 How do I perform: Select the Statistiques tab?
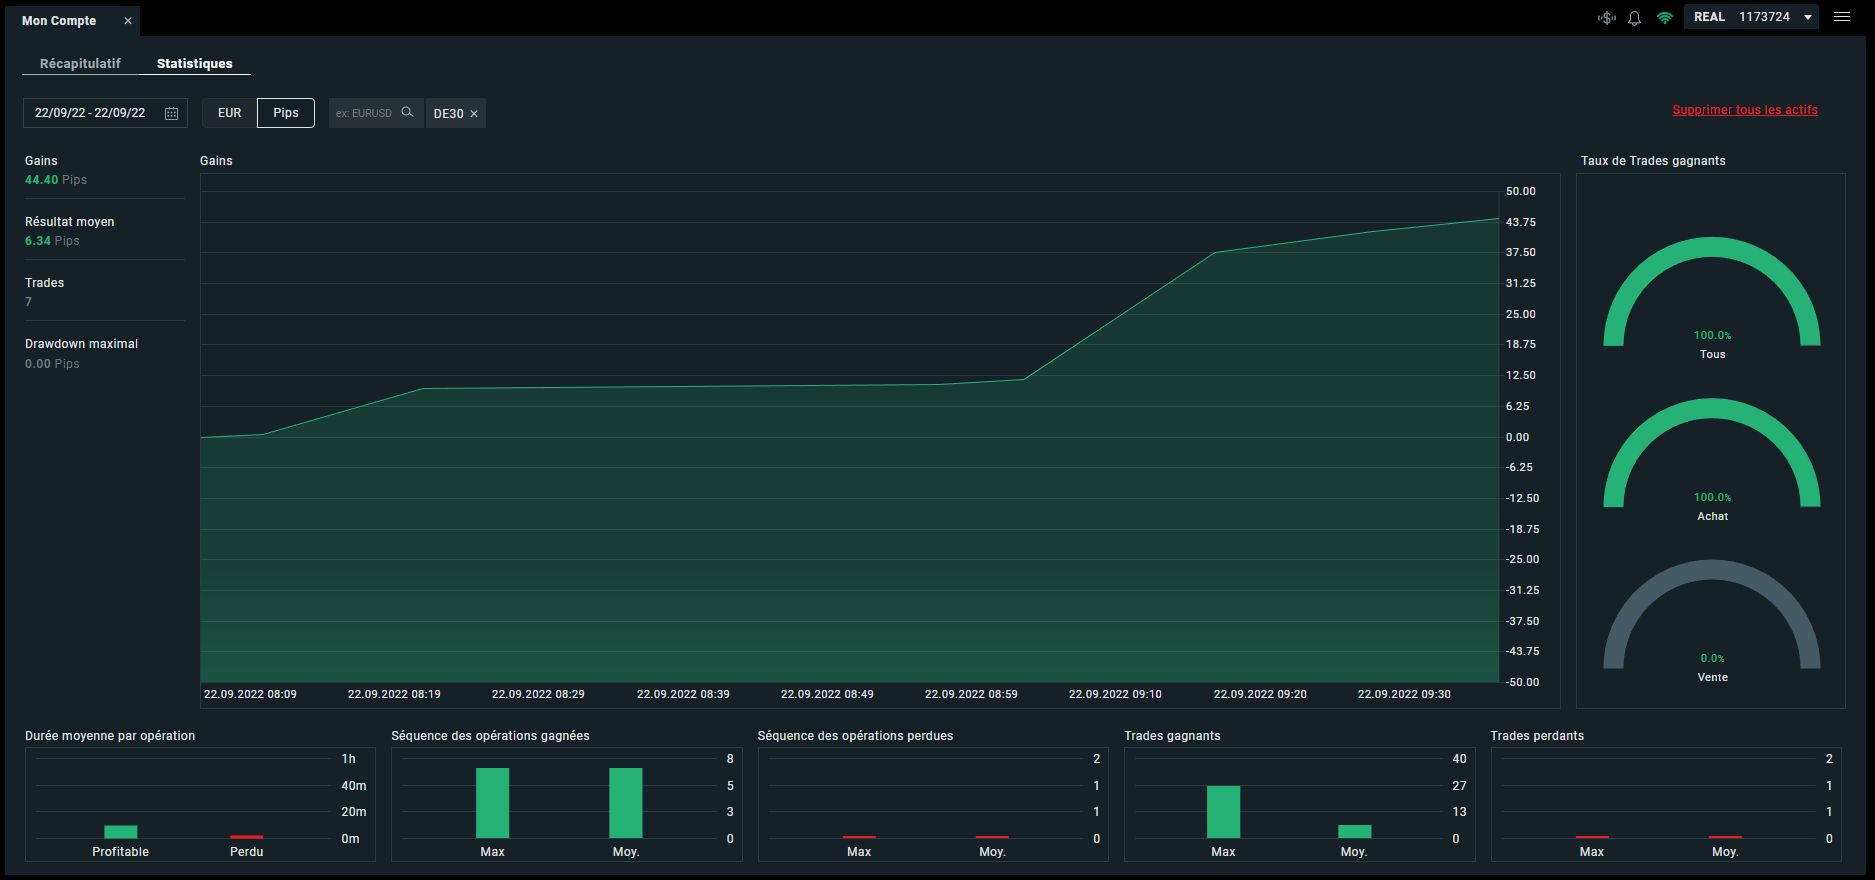(195, 63)
